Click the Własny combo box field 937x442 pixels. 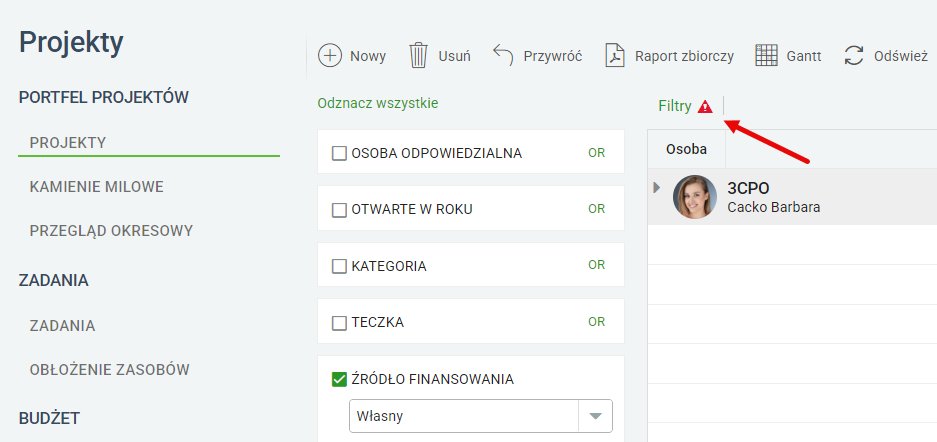pyautogui.click(x=480, y=416)
